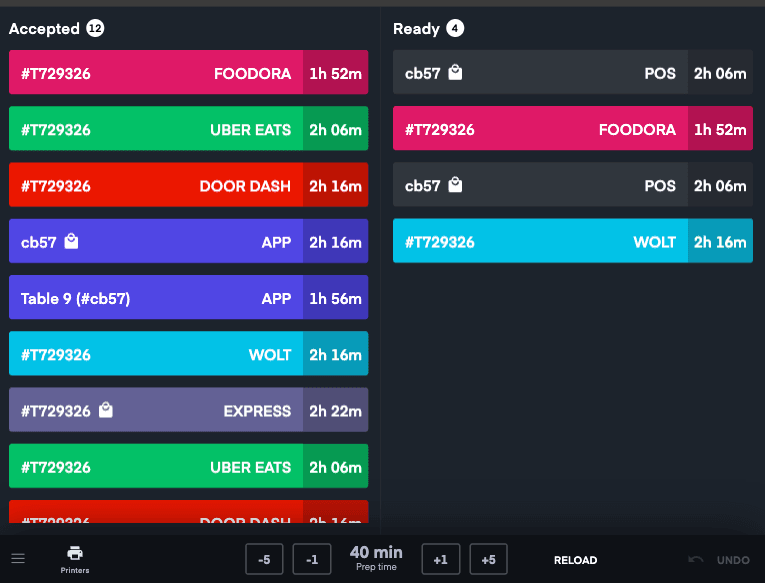Click the shopping bag icon on Express order

coord(106,410)
